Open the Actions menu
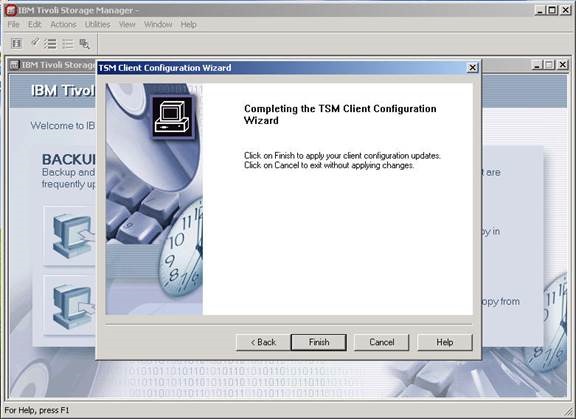 (x=64, y=25)
